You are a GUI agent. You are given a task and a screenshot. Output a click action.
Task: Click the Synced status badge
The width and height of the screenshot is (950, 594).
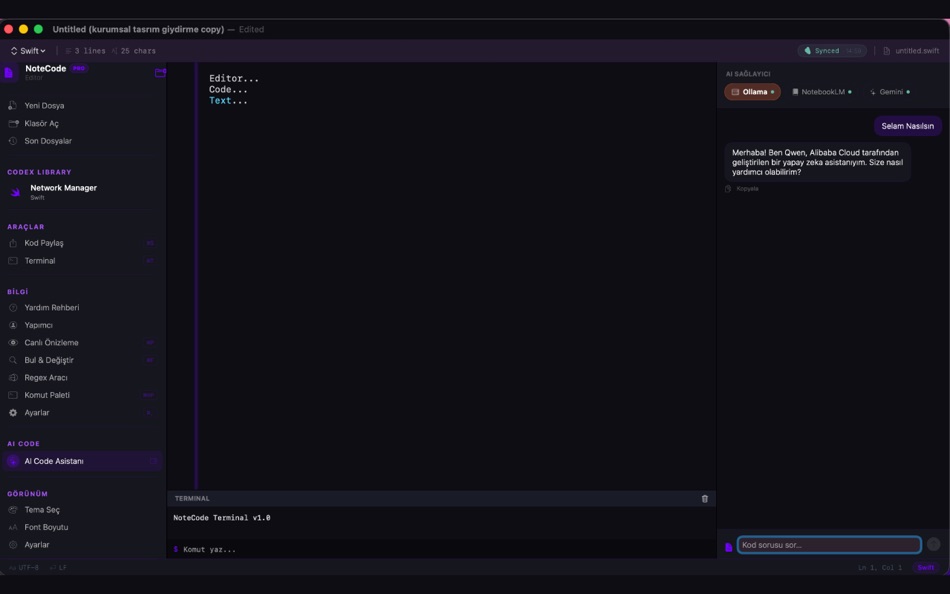pos(831,51)
